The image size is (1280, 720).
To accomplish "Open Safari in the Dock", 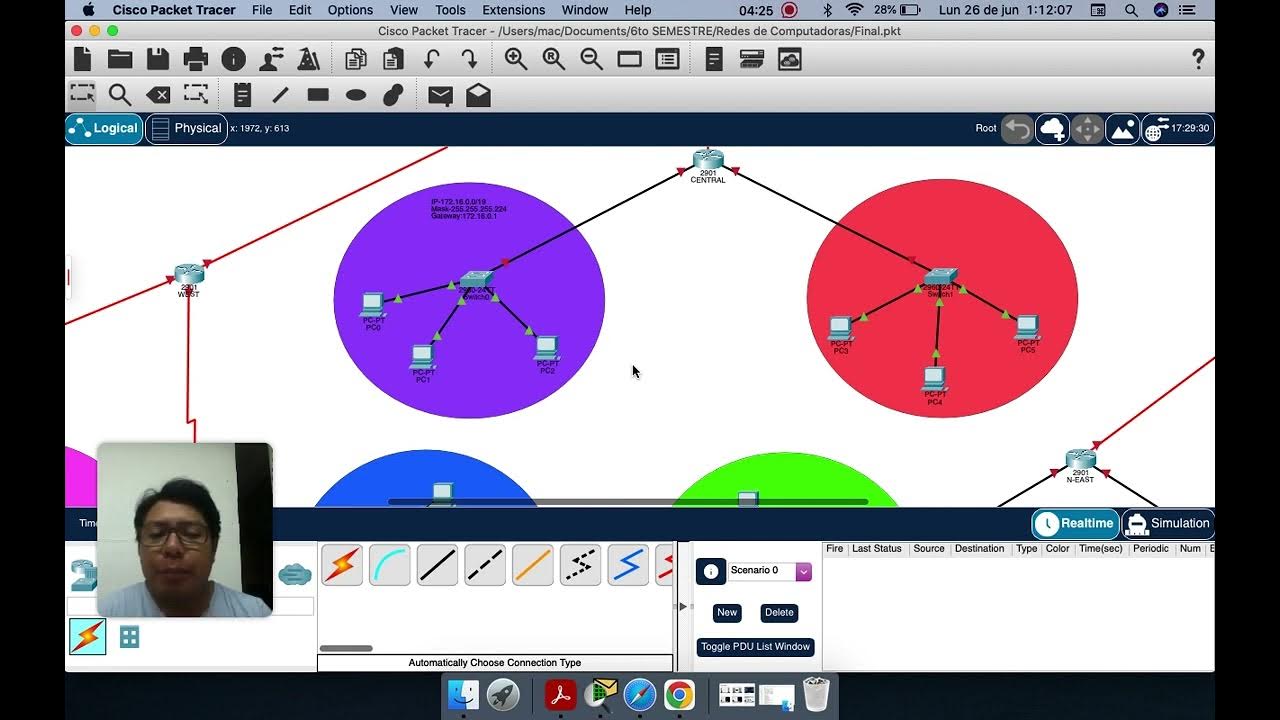I will coord(640,694).
